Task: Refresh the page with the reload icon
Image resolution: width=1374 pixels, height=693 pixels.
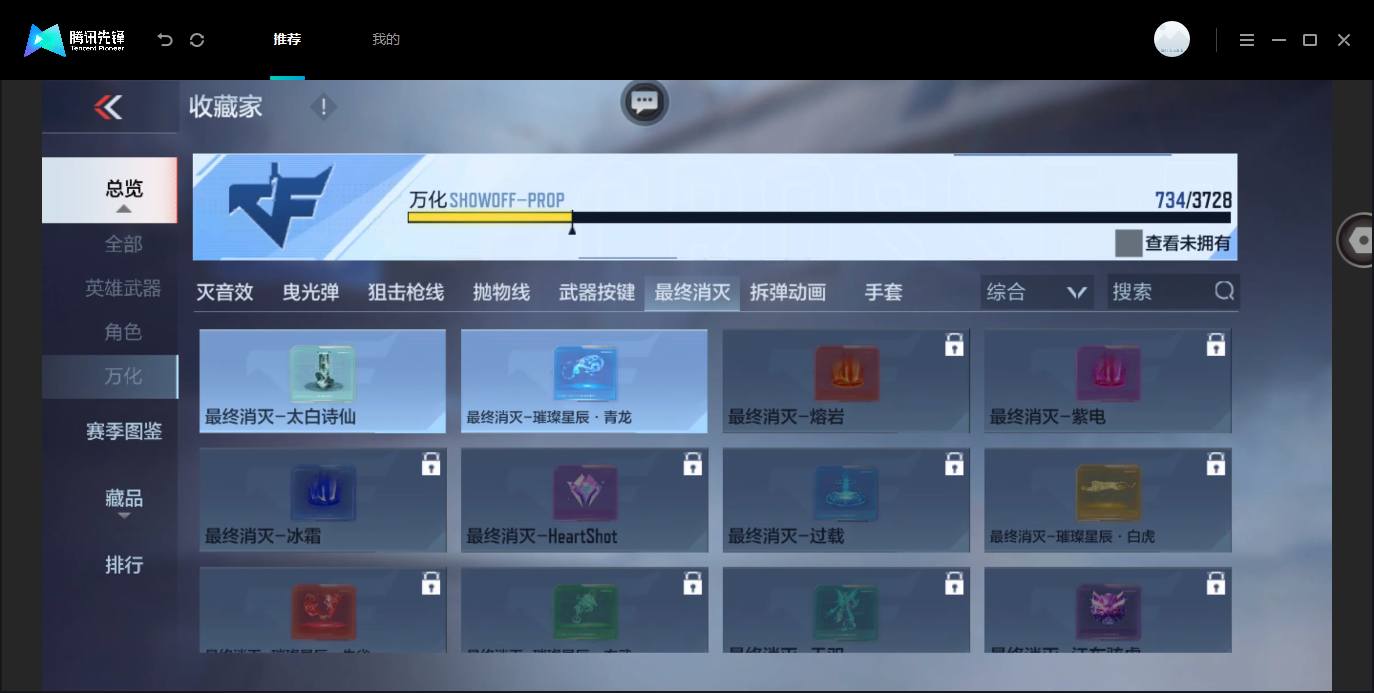Action: pyautogui.click(x=197, y=40)
